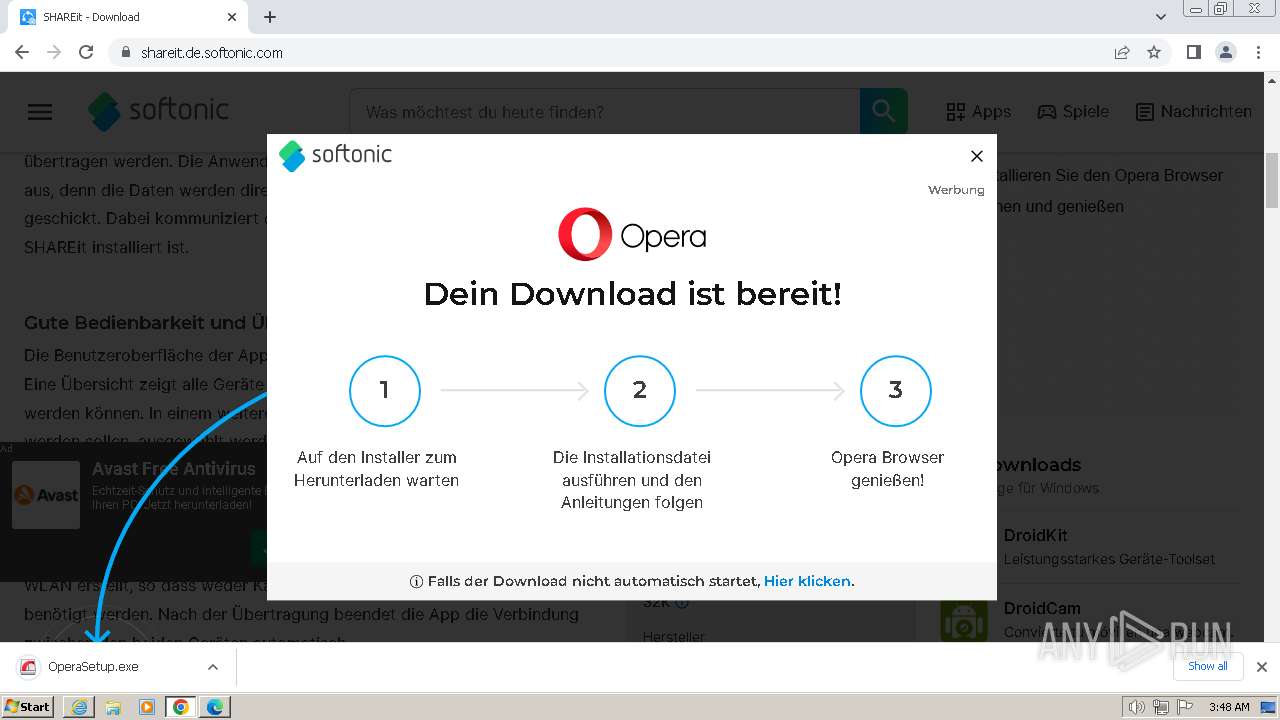The height and width of the screenshot is (720, 1280).
Task: Open OperaSetup.exe in the download bar
Action: pos(93,667)
